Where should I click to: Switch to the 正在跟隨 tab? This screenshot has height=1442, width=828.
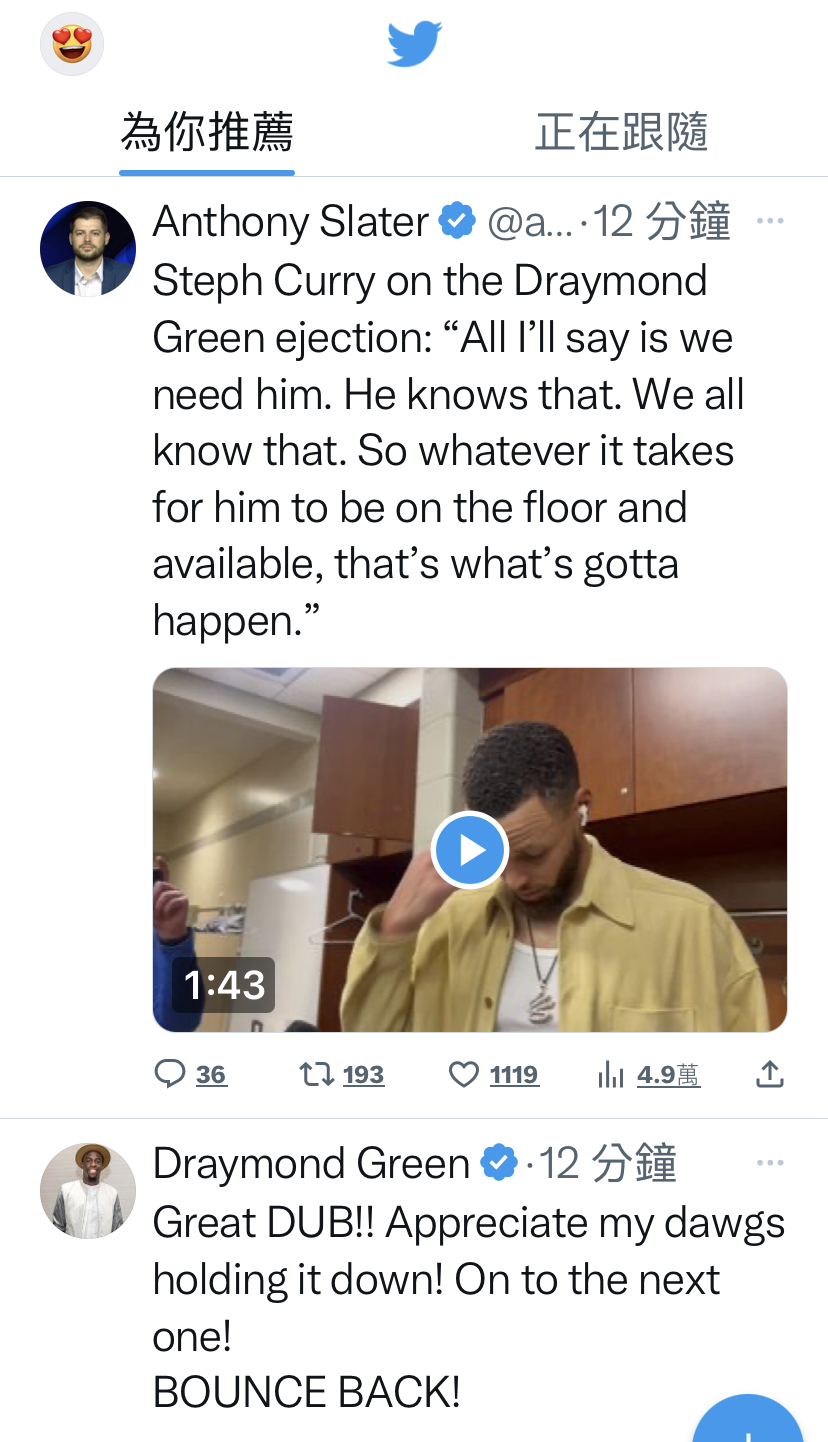coord(621,132)
